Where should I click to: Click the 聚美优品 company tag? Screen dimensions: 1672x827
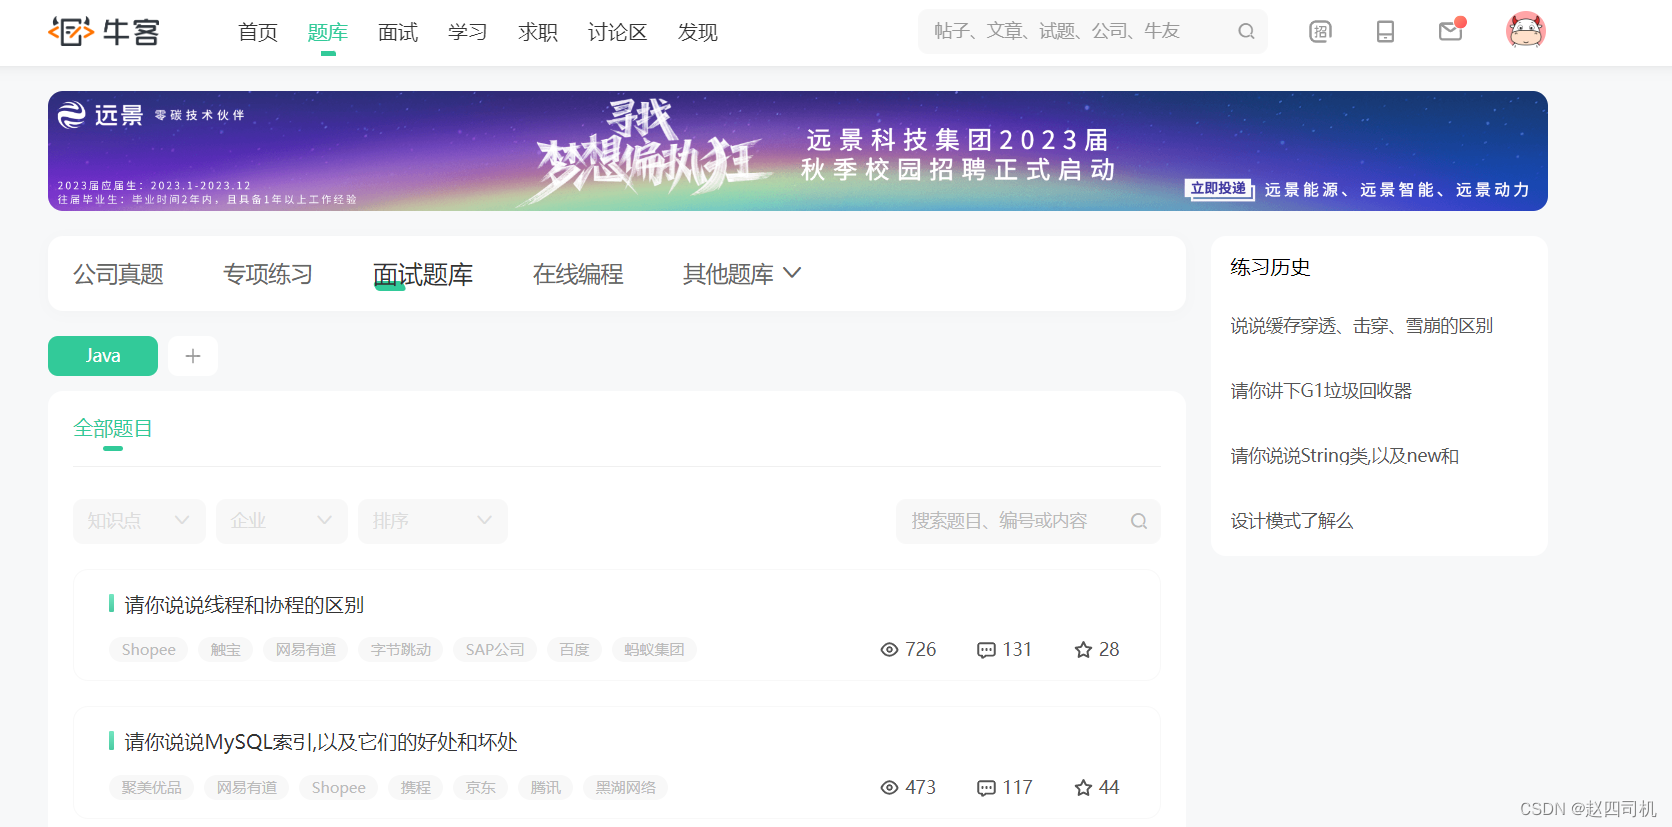click(x=152, y=788)
